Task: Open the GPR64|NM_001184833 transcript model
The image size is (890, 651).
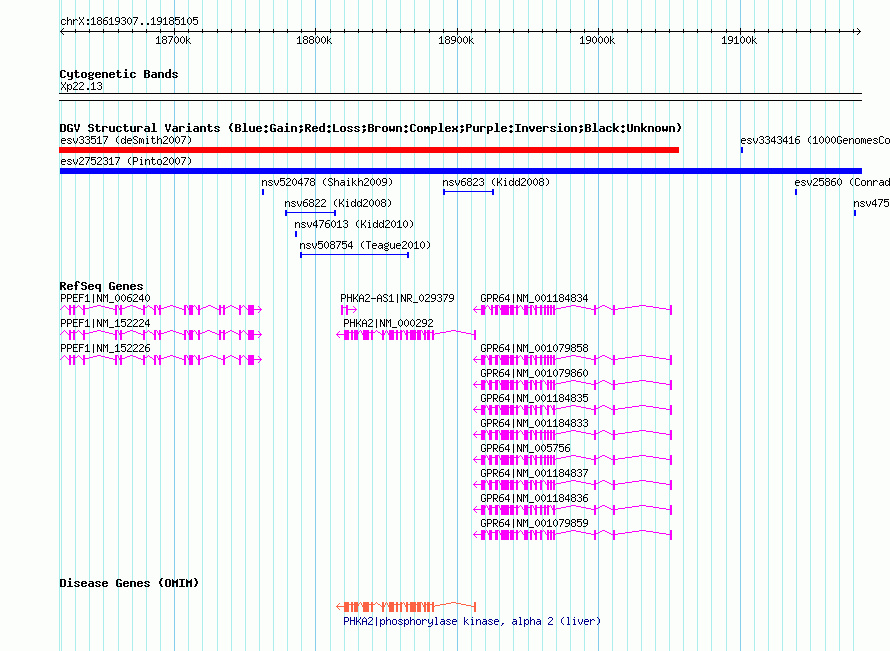Action: tap(573, 434)
